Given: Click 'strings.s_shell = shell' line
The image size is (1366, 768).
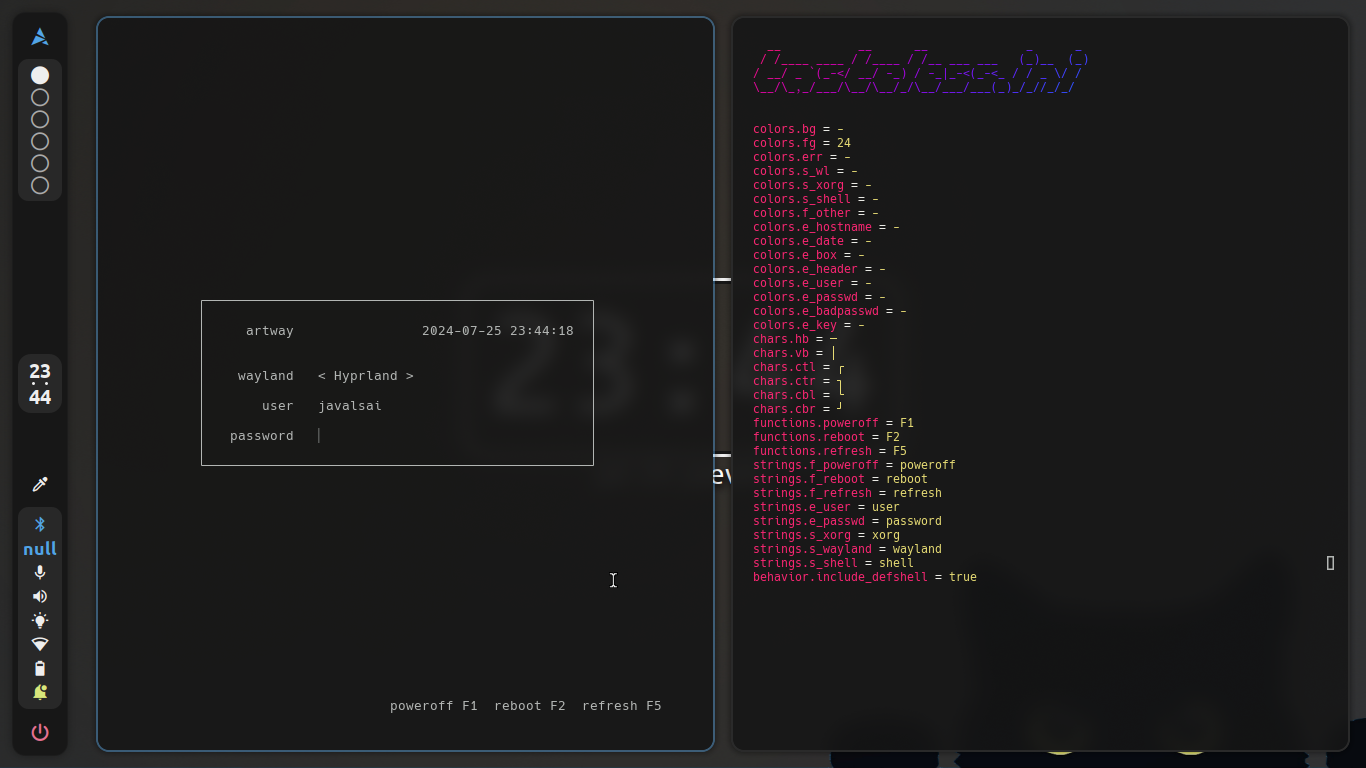Looking at the screenshot, I should tap(833, 563).
